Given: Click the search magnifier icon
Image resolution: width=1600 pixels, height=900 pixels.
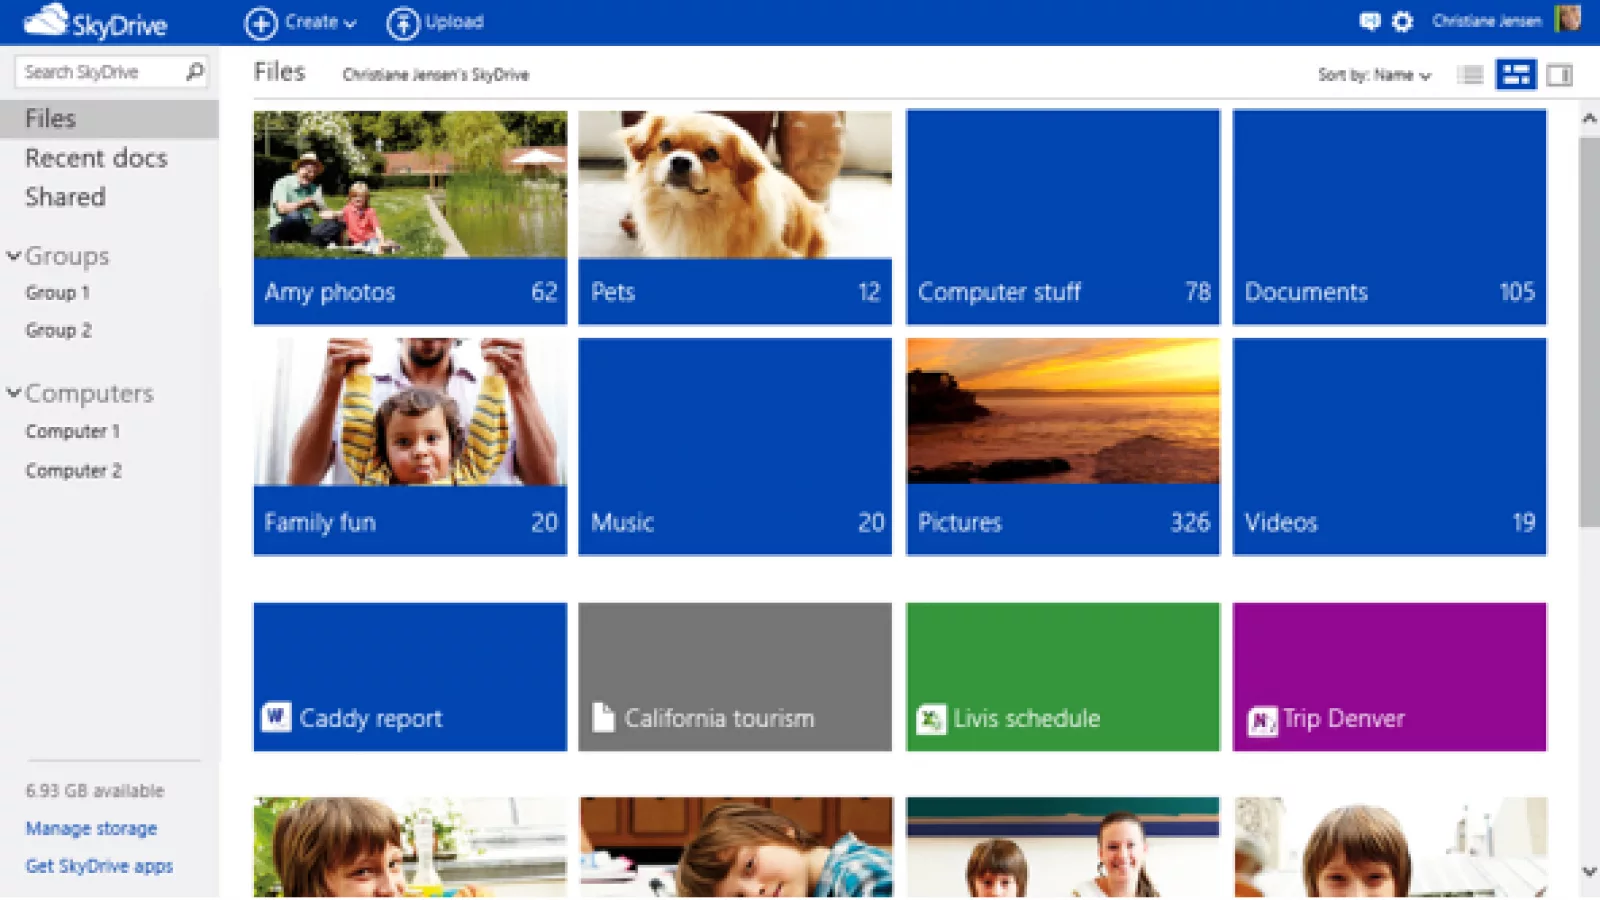Looking at the screenshot, I should click(194, 71).
